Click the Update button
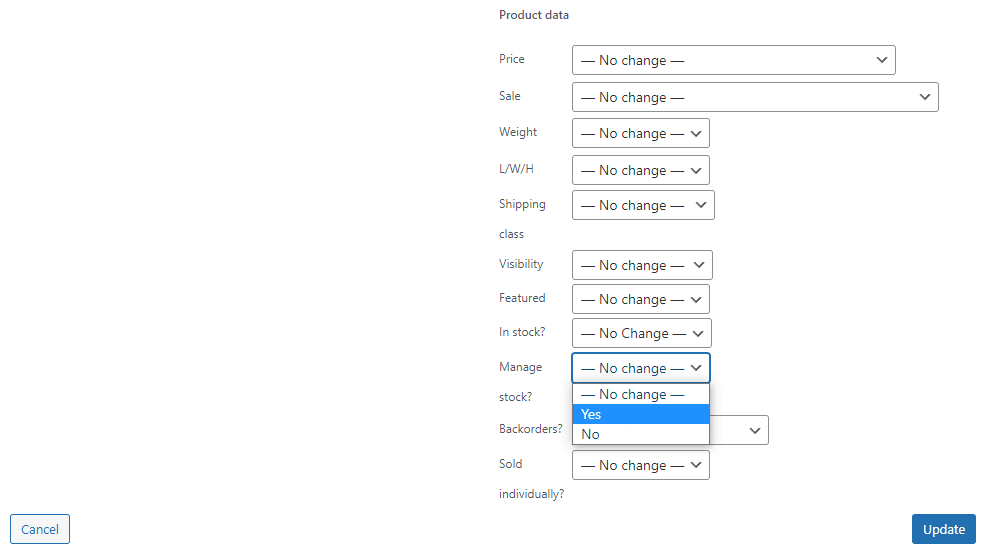The height and width of the screenshot is (551, 988). (x=943, y=529)
